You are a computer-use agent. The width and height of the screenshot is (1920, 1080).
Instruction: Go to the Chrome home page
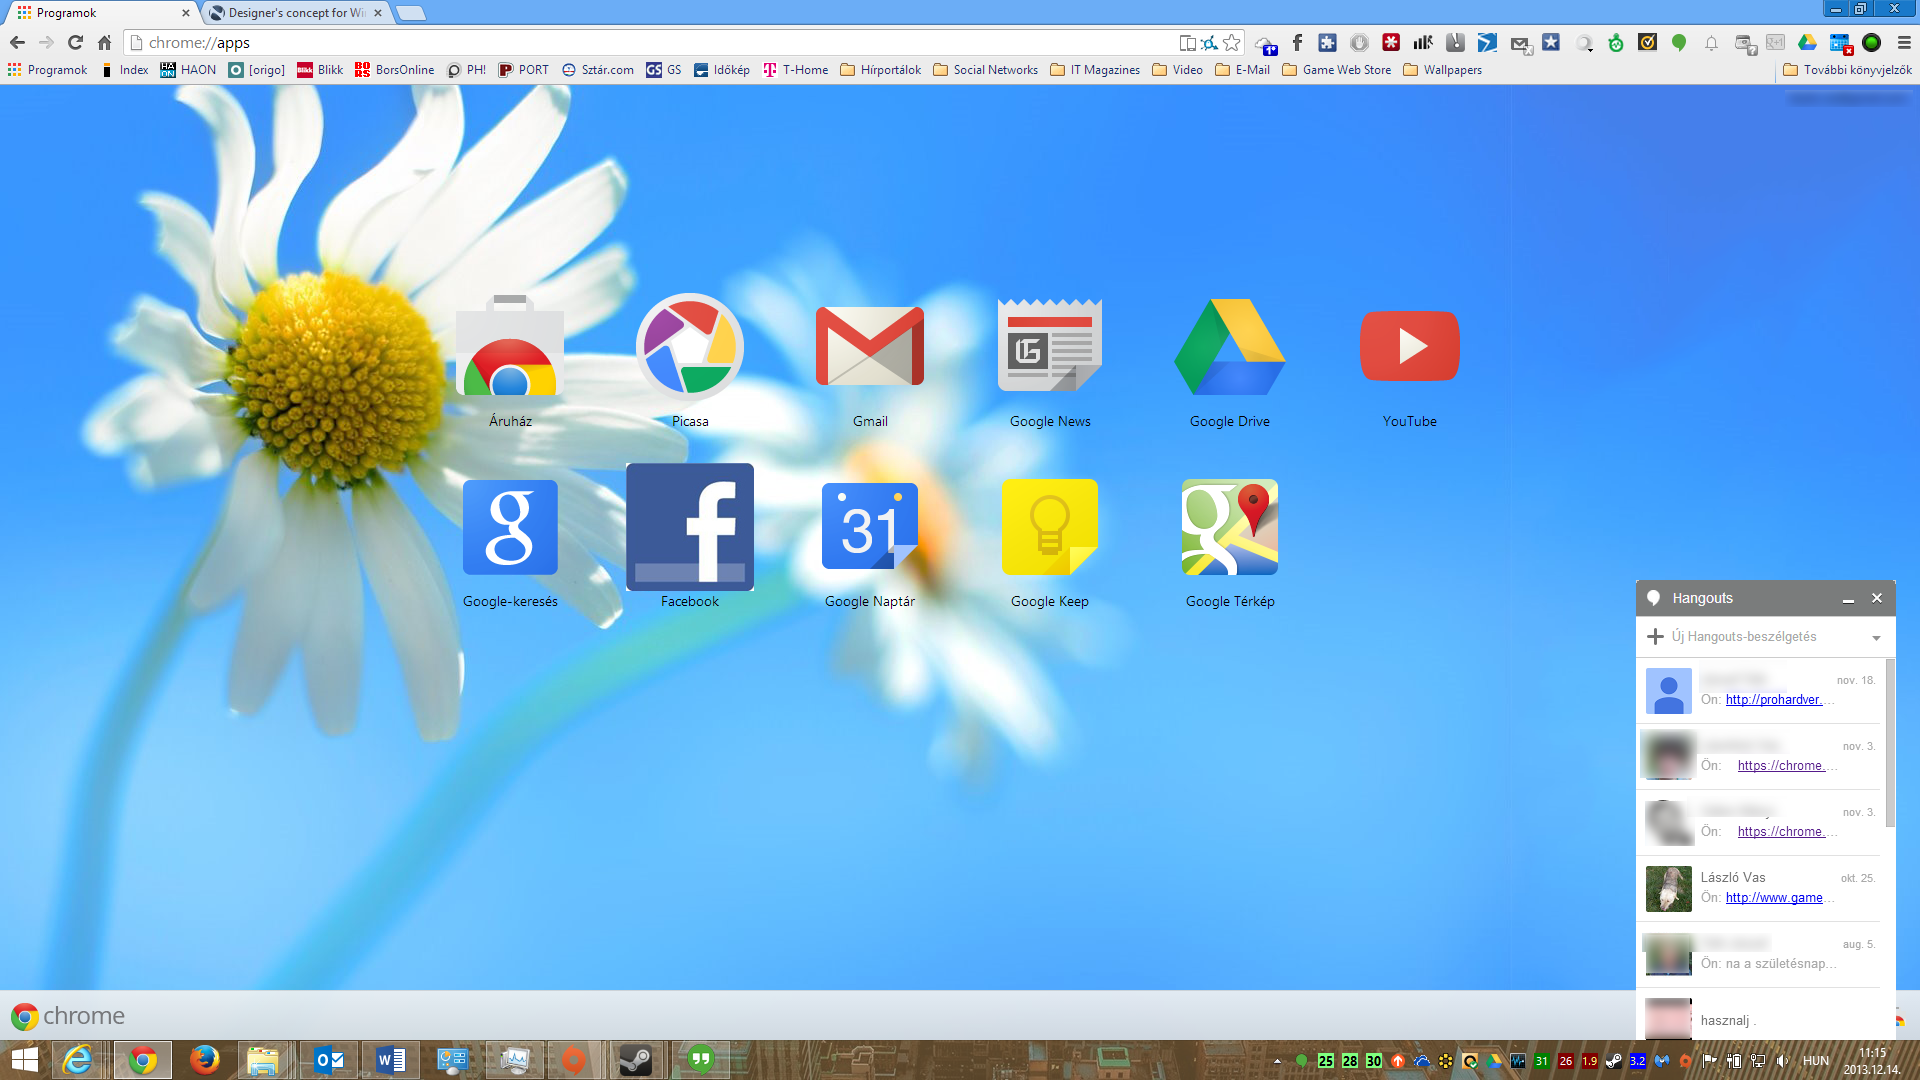(x=104, y=42)
